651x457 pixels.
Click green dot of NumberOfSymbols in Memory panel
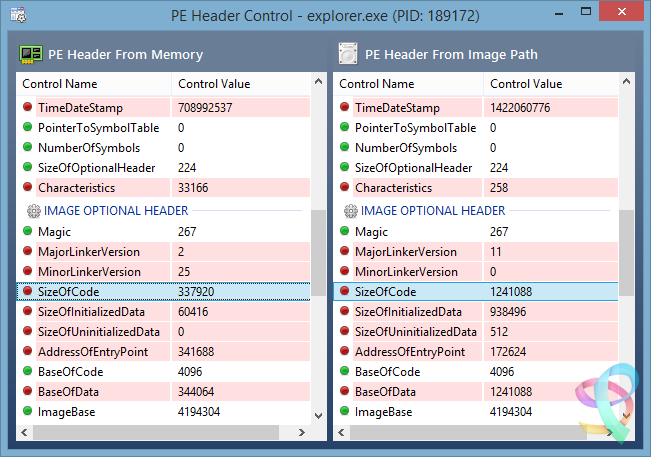click(27, 147)
